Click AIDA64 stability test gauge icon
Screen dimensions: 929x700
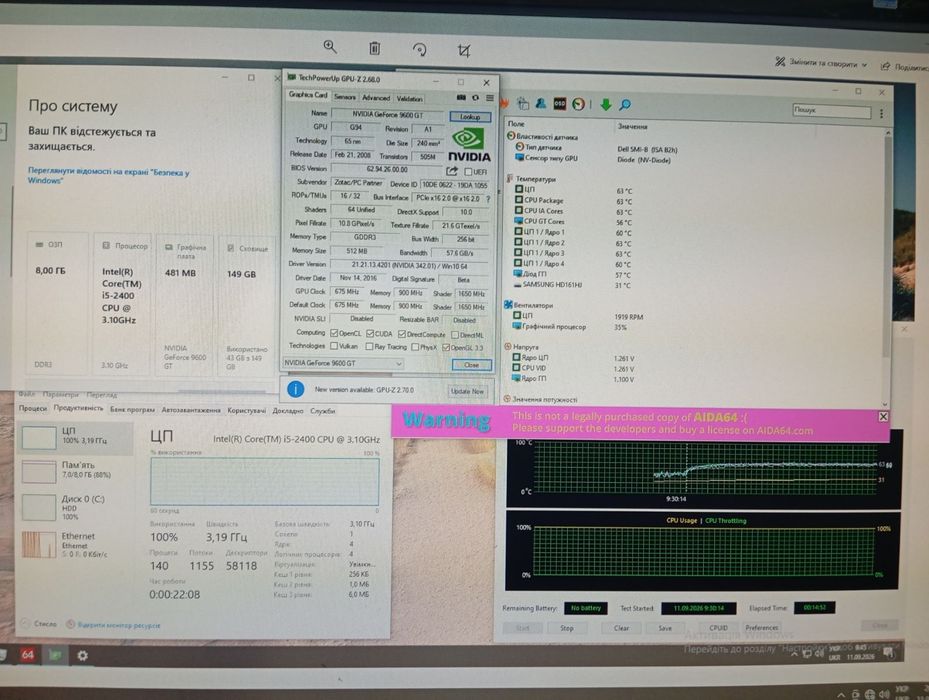coord(578,104)
